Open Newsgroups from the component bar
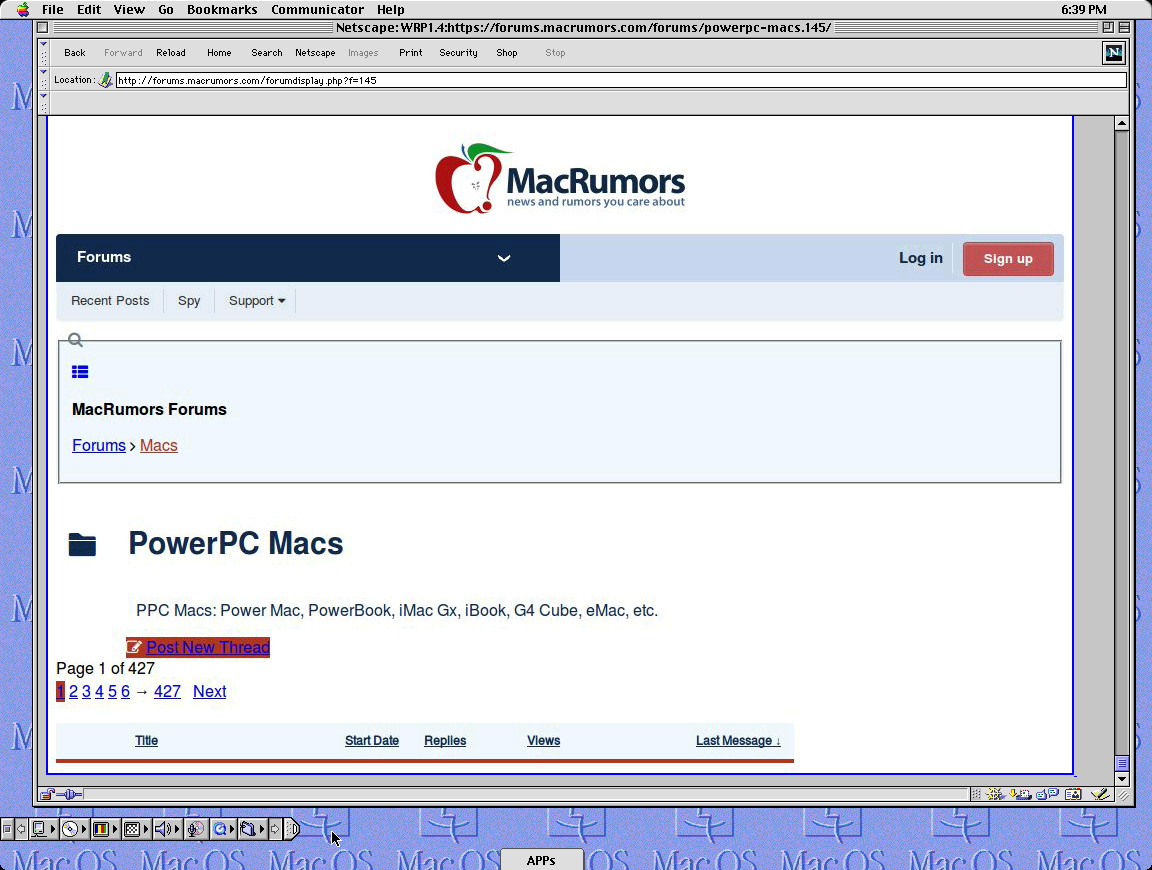1152x870 pixels. coord(1047,794)
